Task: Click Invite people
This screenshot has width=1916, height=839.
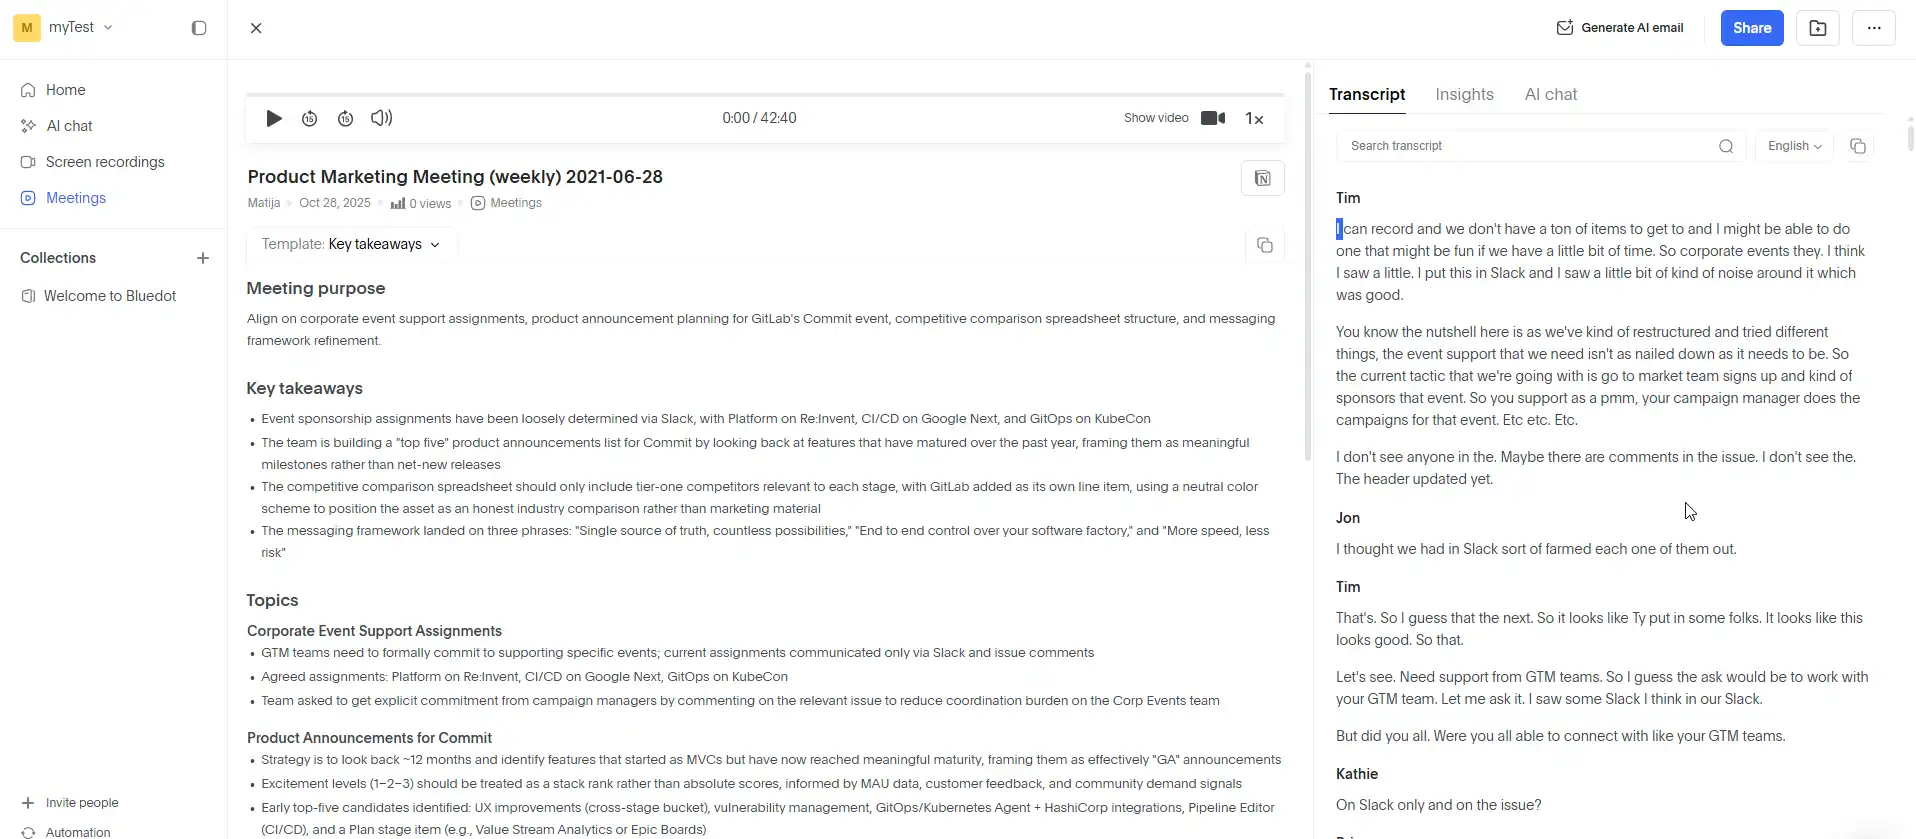Action: (x=81, y=803)
